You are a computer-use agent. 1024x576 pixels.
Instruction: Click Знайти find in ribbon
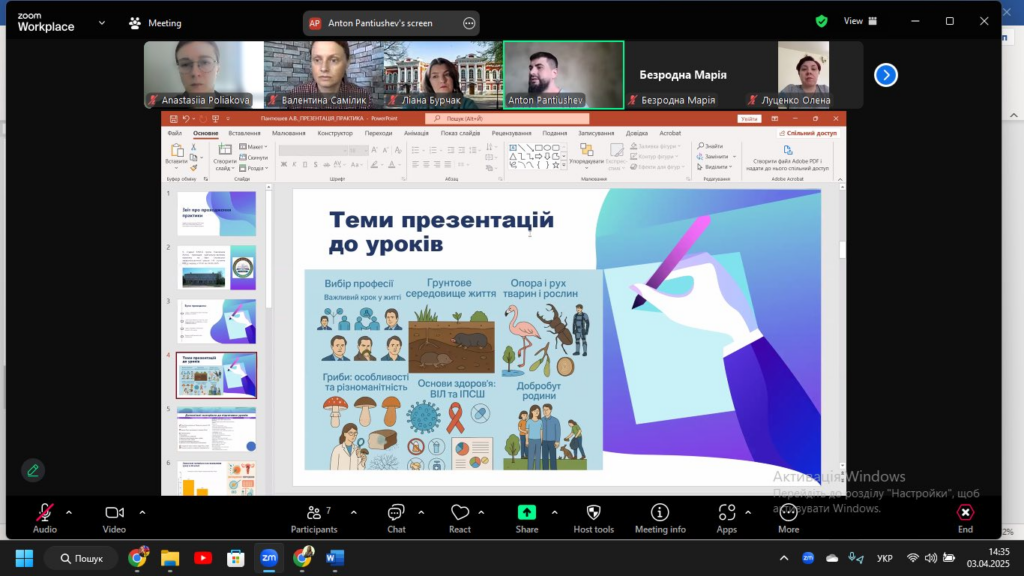710,146
